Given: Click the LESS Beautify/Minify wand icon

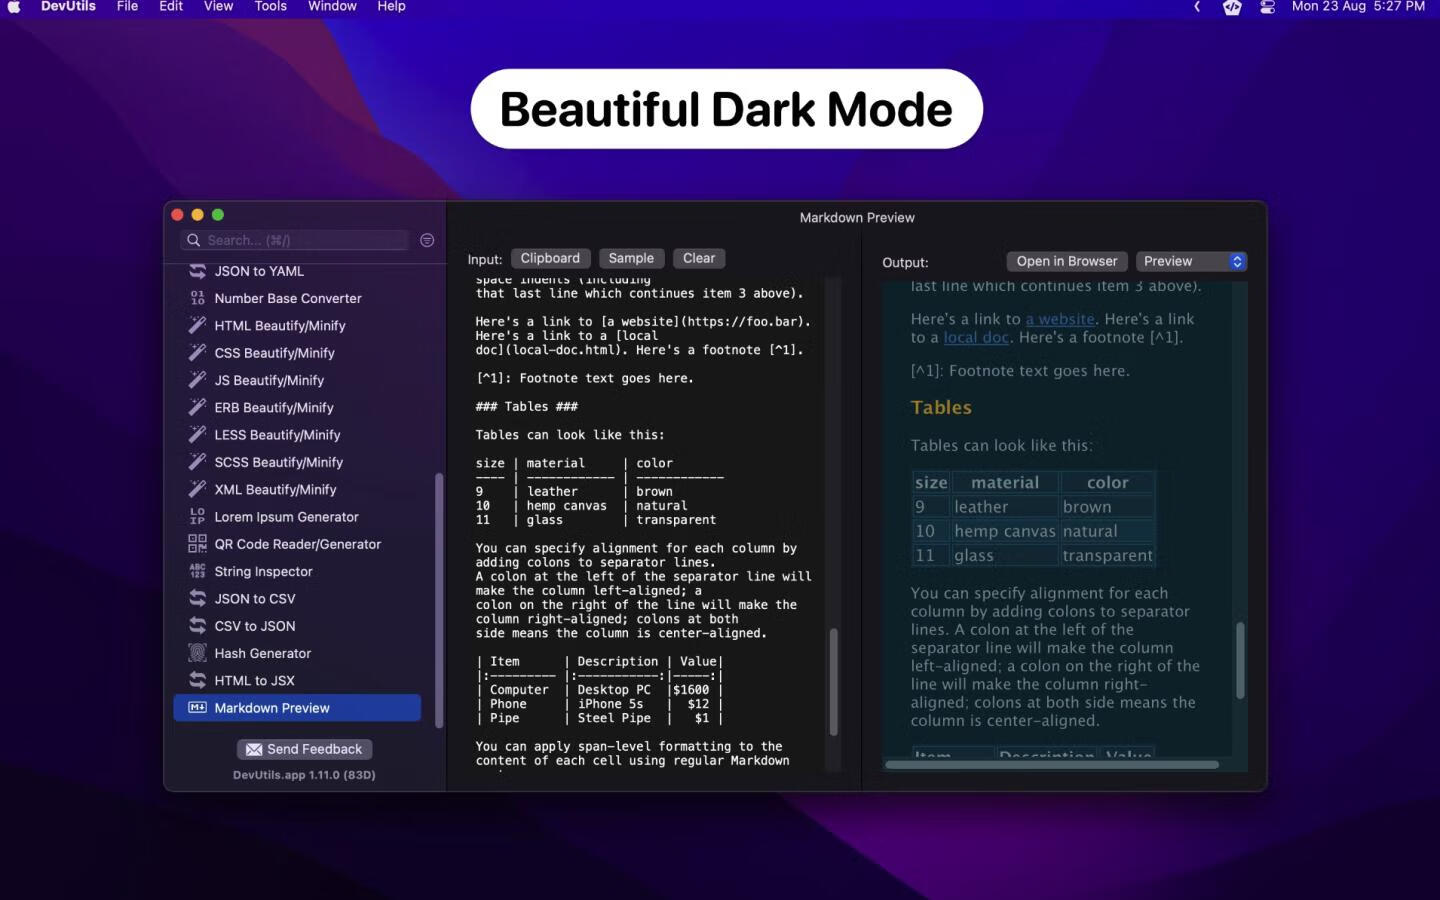Looking at the screenshot, I should 197,434.
